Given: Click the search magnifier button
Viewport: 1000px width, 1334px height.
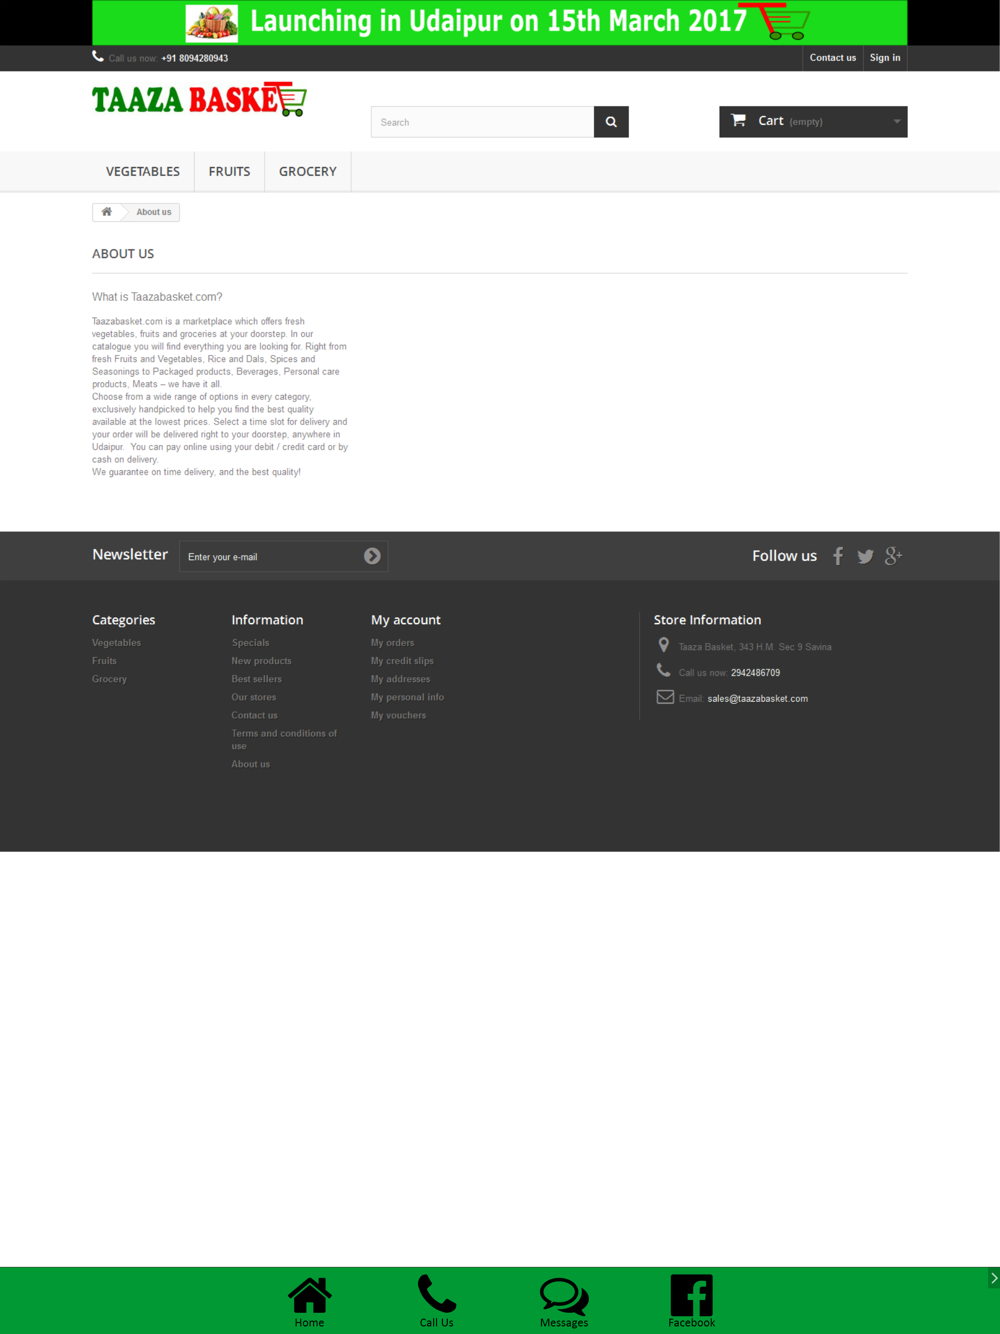Looking at the screenshot, I should coord(611,122).
